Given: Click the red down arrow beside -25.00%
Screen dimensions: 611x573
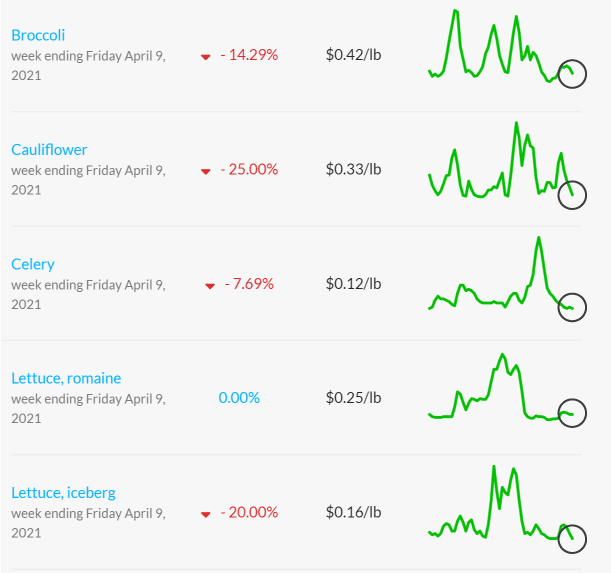Looking at the screenshot, I should pos(205,172).
